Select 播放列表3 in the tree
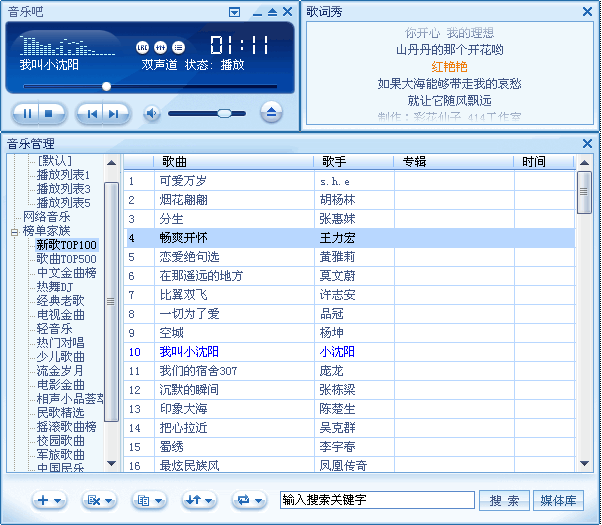 [63, 189]
